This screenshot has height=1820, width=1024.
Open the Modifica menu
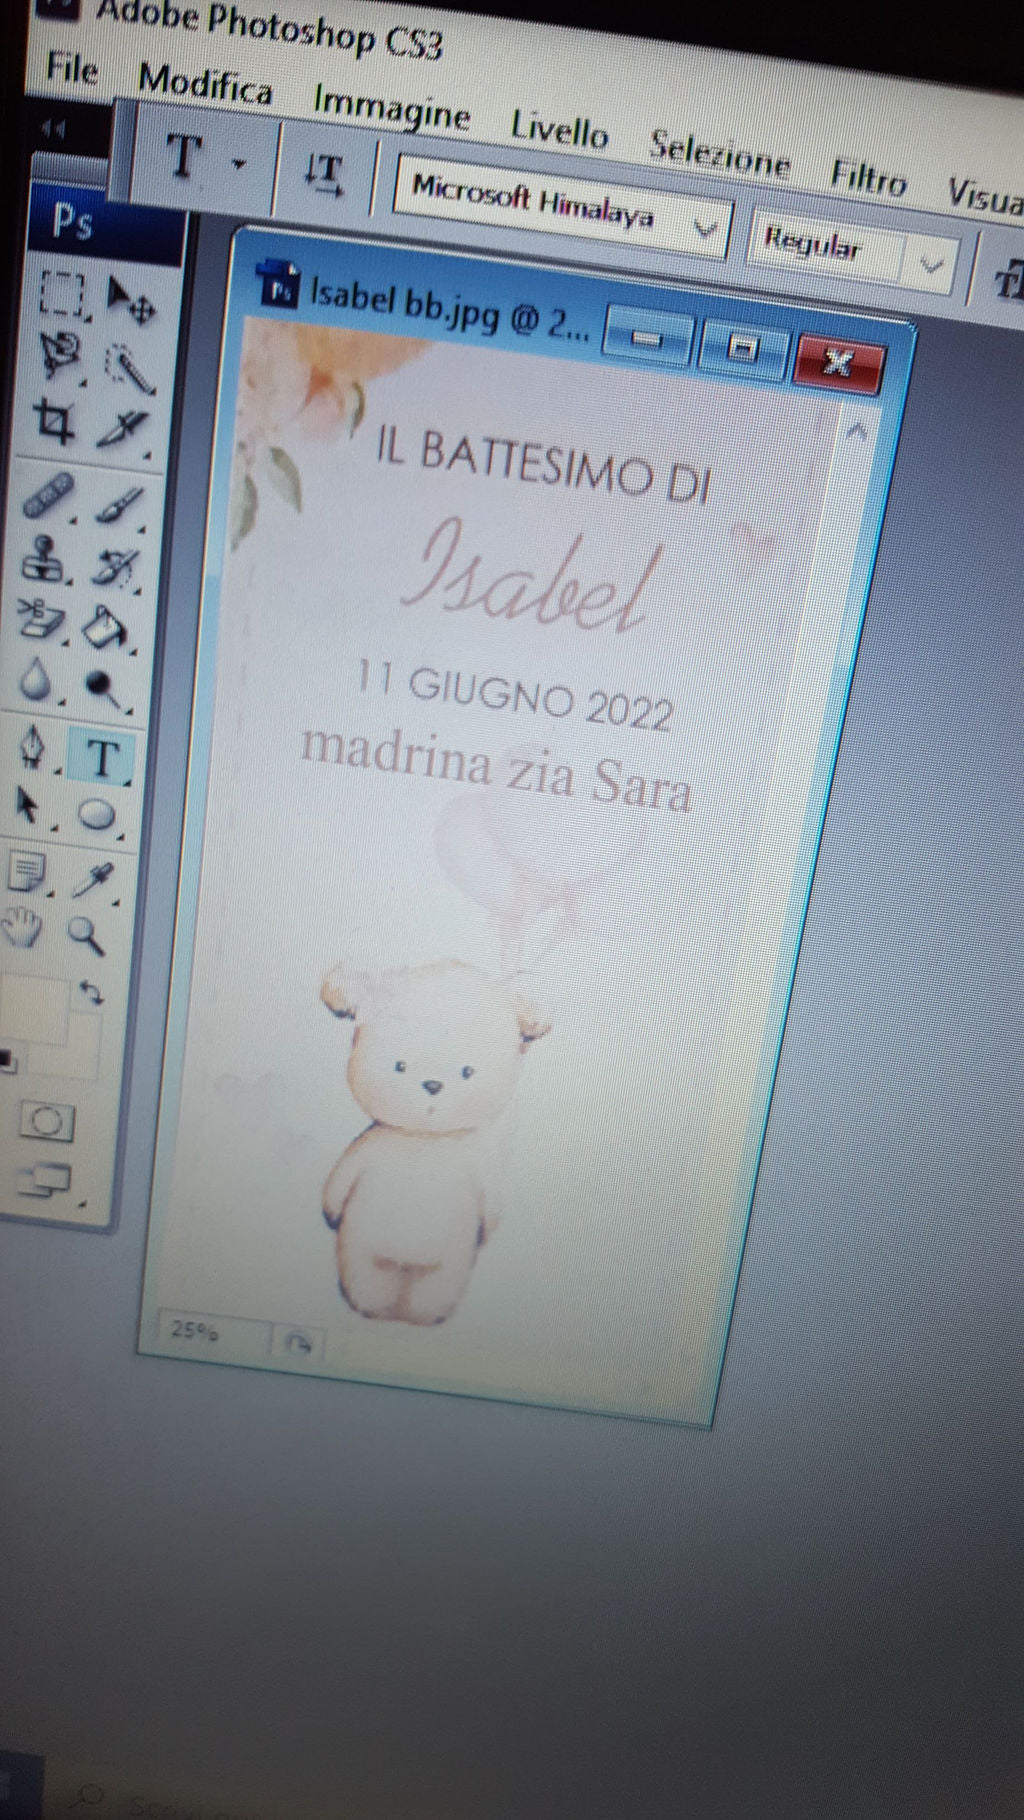[205, 84]
